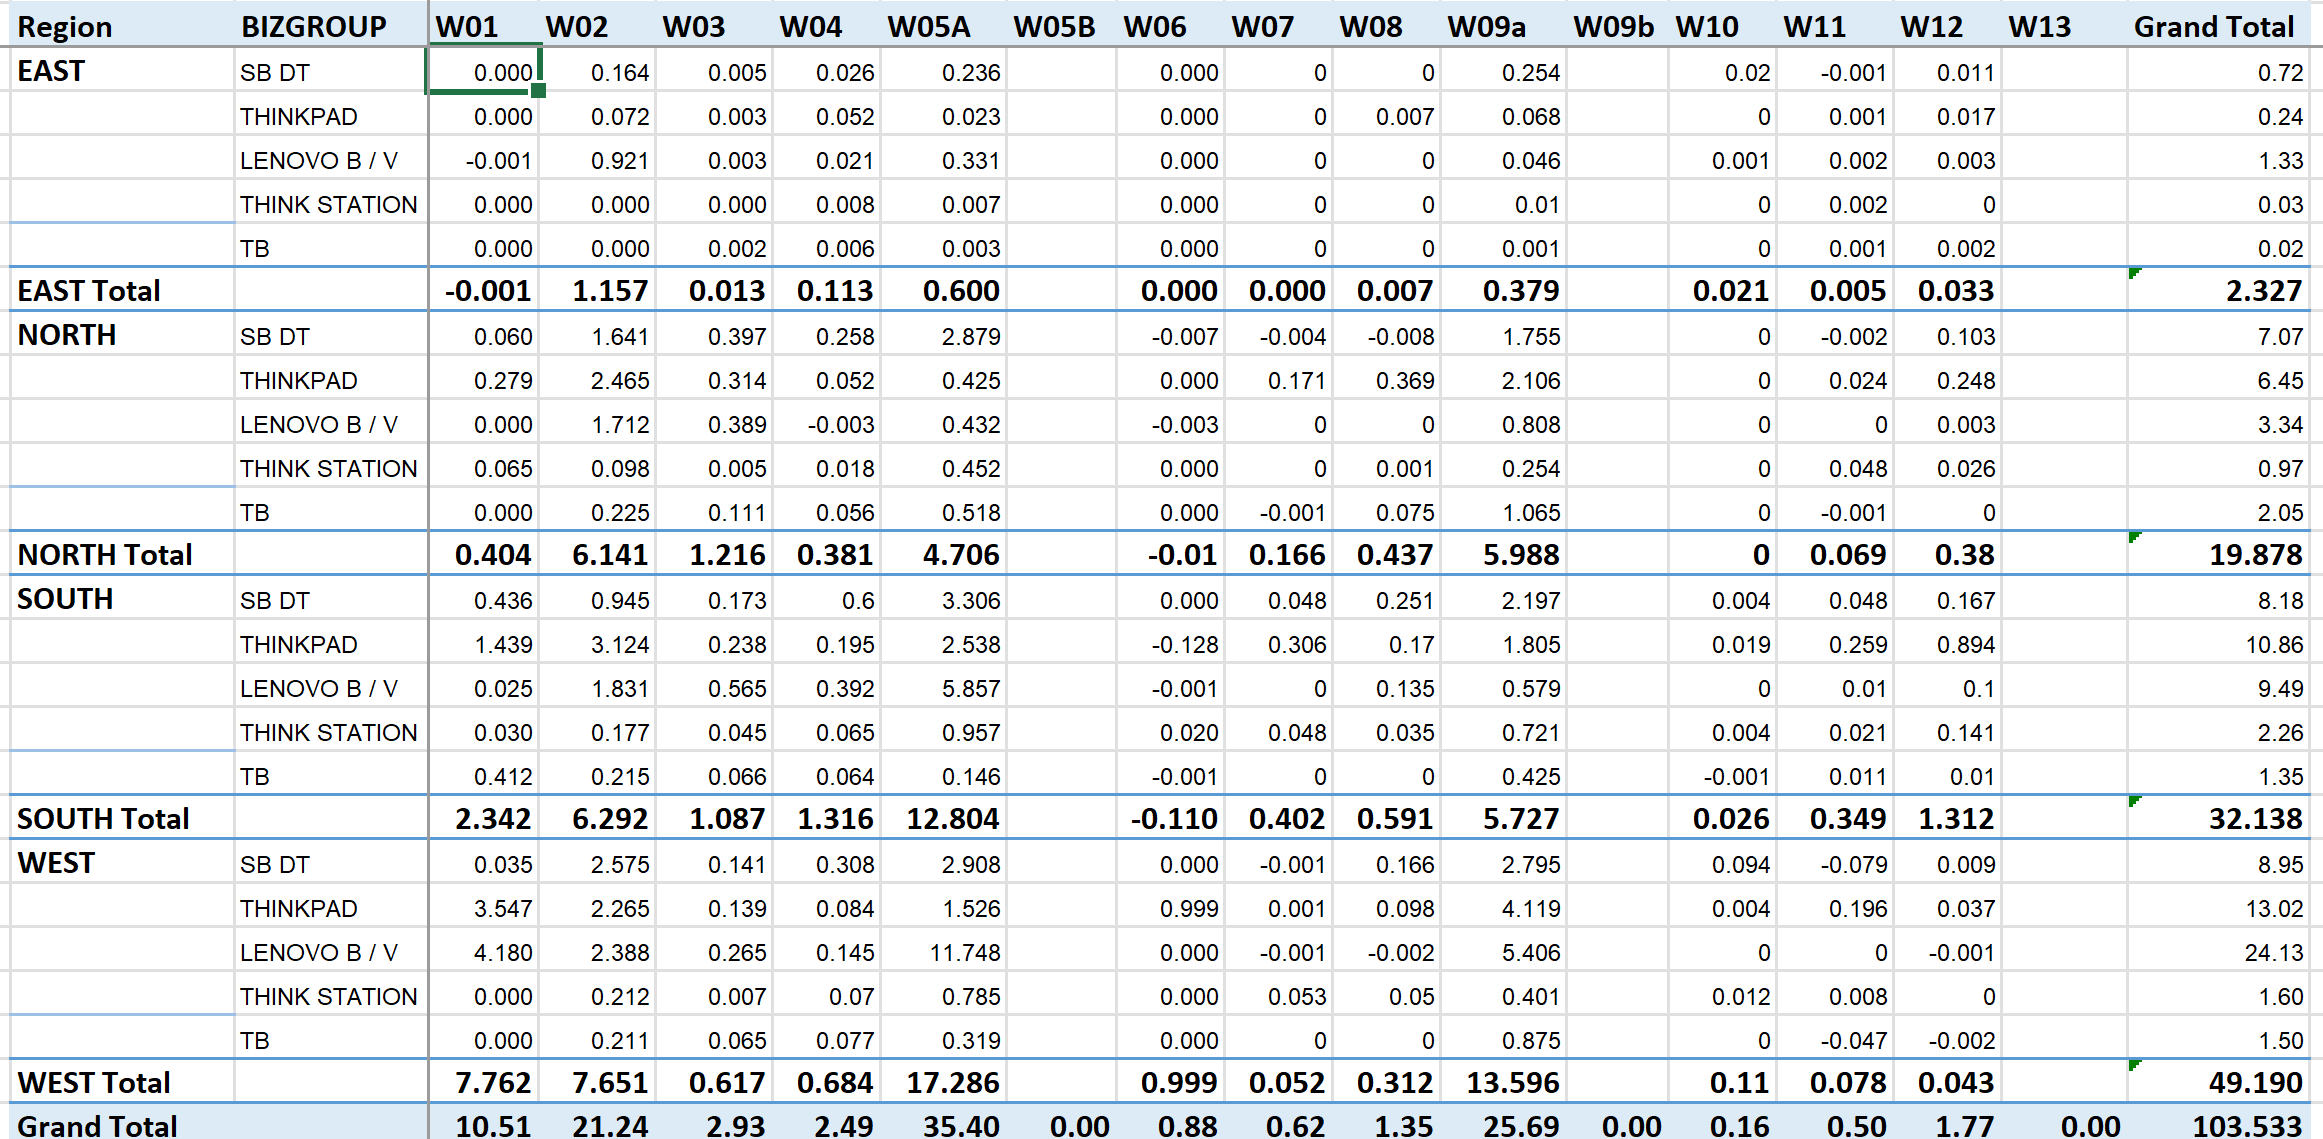Select the Grand Total column header

(2213, 27)
